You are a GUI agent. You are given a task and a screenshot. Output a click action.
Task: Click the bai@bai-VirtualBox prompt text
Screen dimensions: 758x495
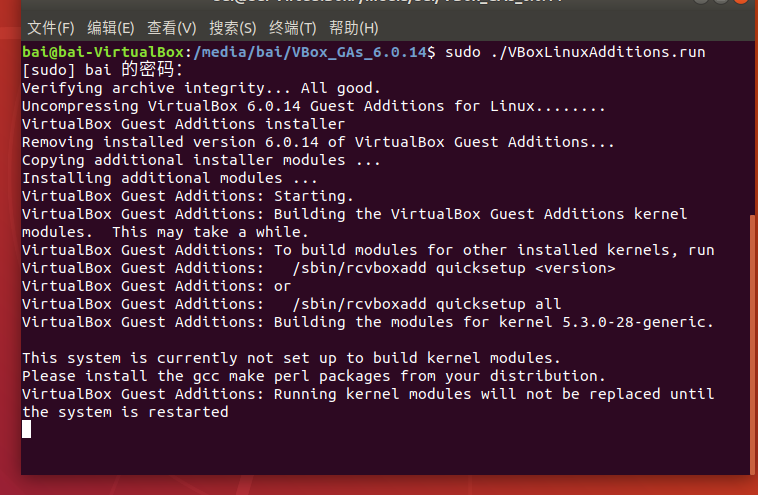point(103,52)
